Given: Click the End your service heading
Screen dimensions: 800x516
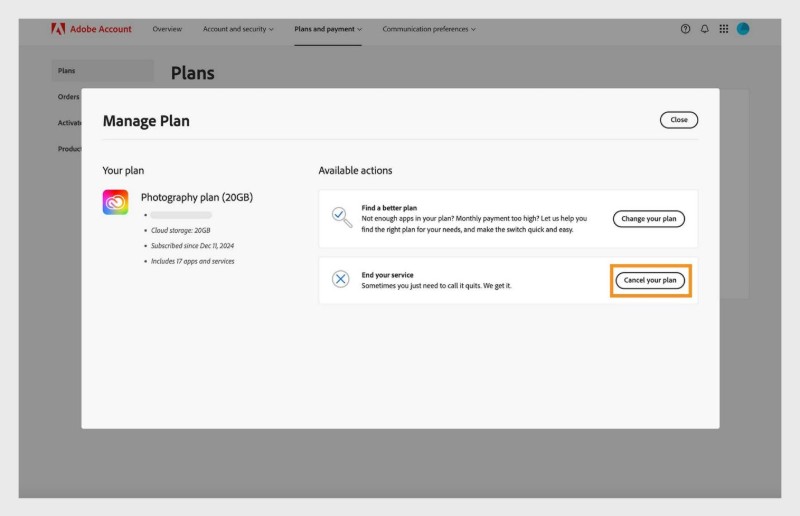Looking at the screenshot, I should coord(387,275).
